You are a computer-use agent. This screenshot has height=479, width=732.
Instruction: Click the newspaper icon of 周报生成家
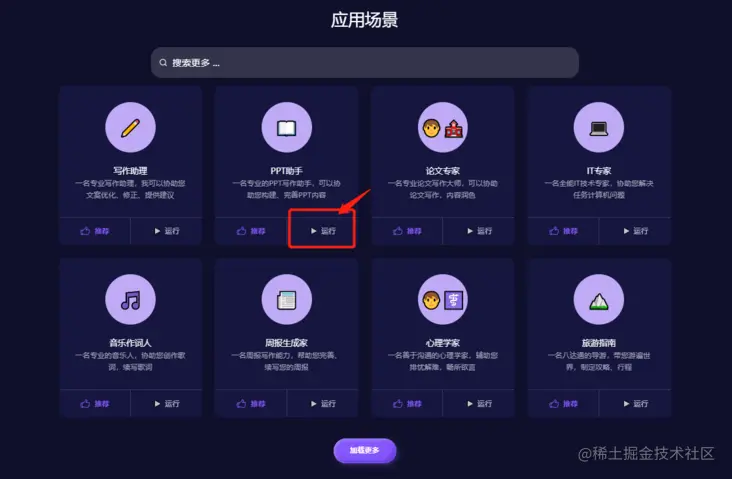(287, 300)
